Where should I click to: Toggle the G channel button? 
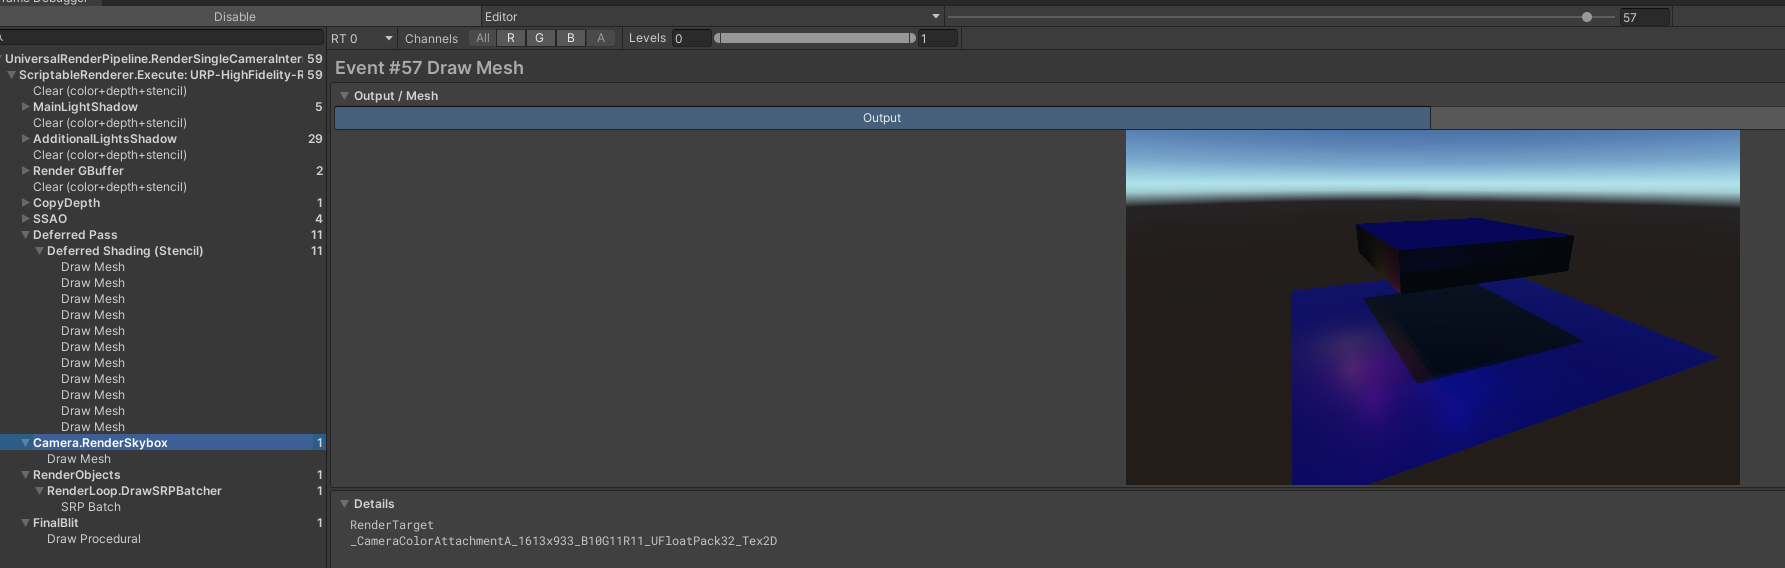coord(540,39)
